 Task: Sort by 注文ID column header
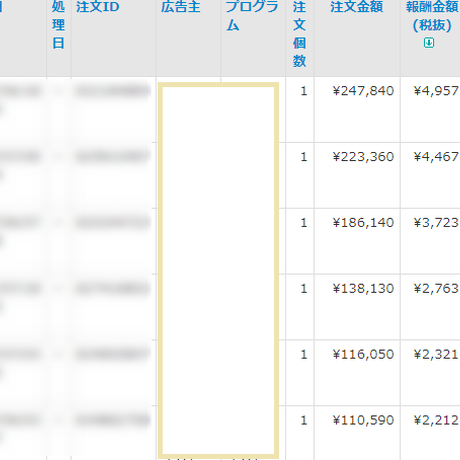tap(98, 7)
